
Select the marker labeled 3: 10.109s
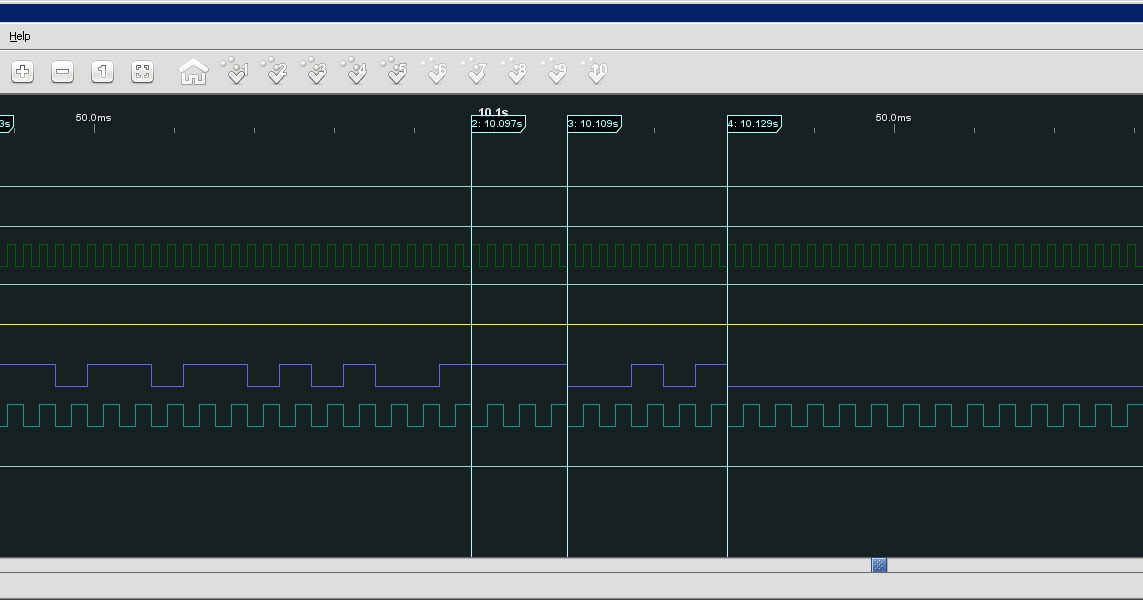pos(593,123)
